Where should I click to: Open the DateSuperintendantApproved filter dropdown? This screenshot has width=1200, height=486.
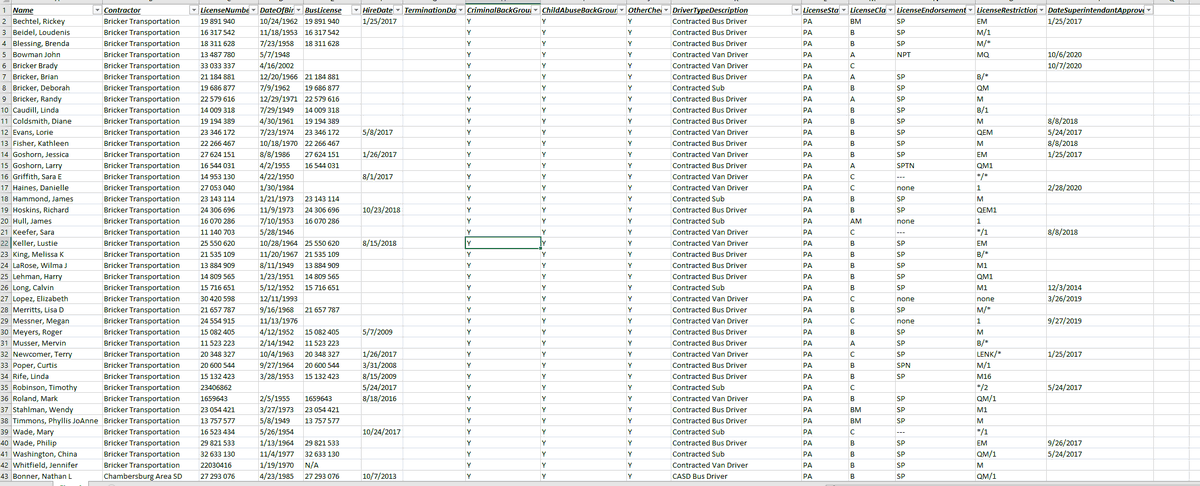tap(1147, 9)
